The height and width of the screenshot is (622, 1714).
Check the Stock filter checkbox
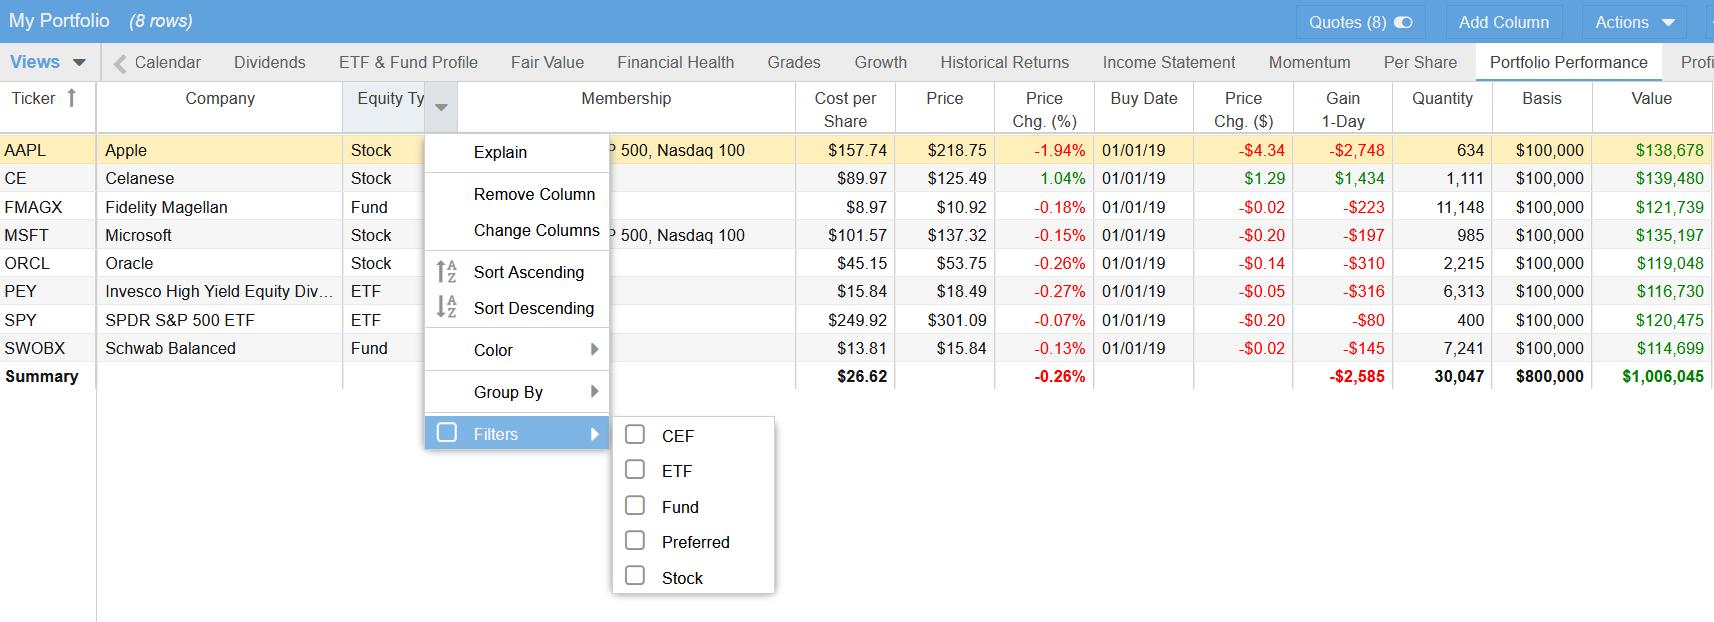(635, 575)
